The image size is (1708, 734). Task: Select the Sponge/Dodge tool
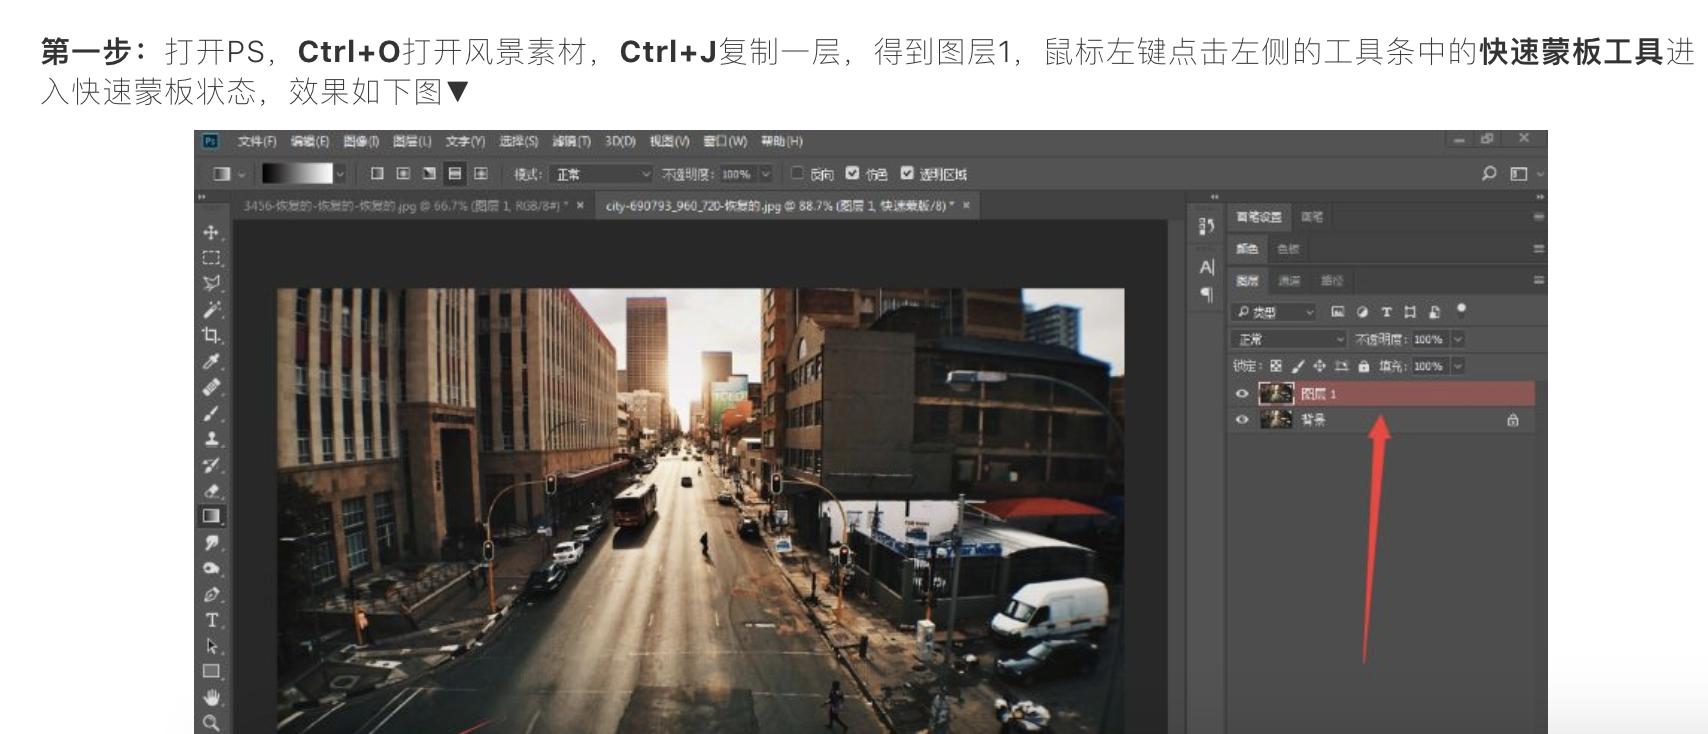(211, 568)
